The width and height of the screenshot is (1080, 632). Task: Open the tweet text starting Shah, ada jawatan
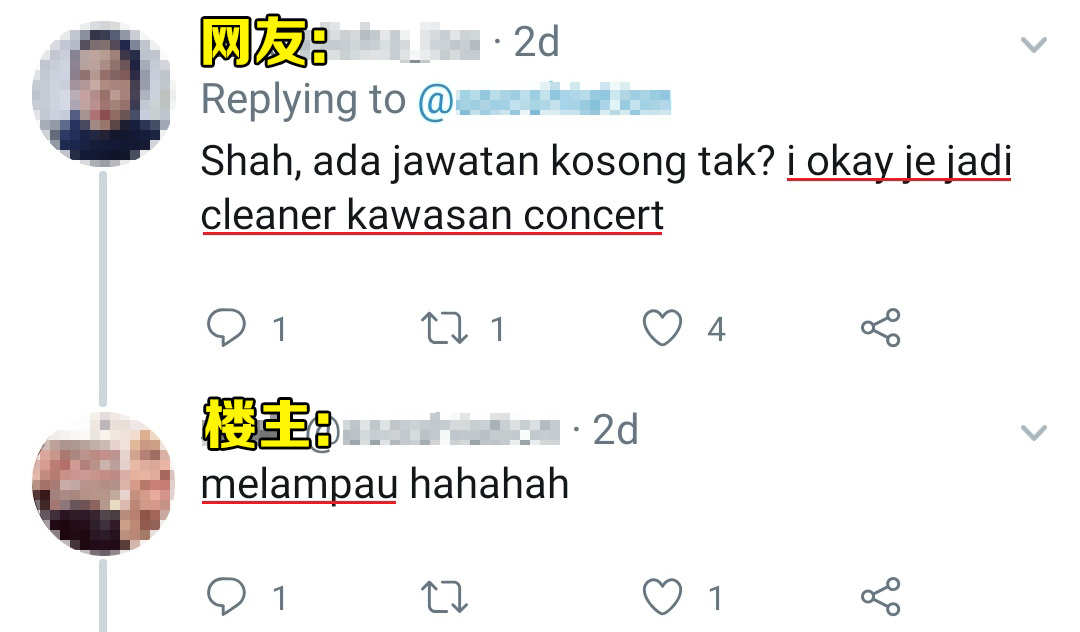pyautogui.click(x=606, y=188)
